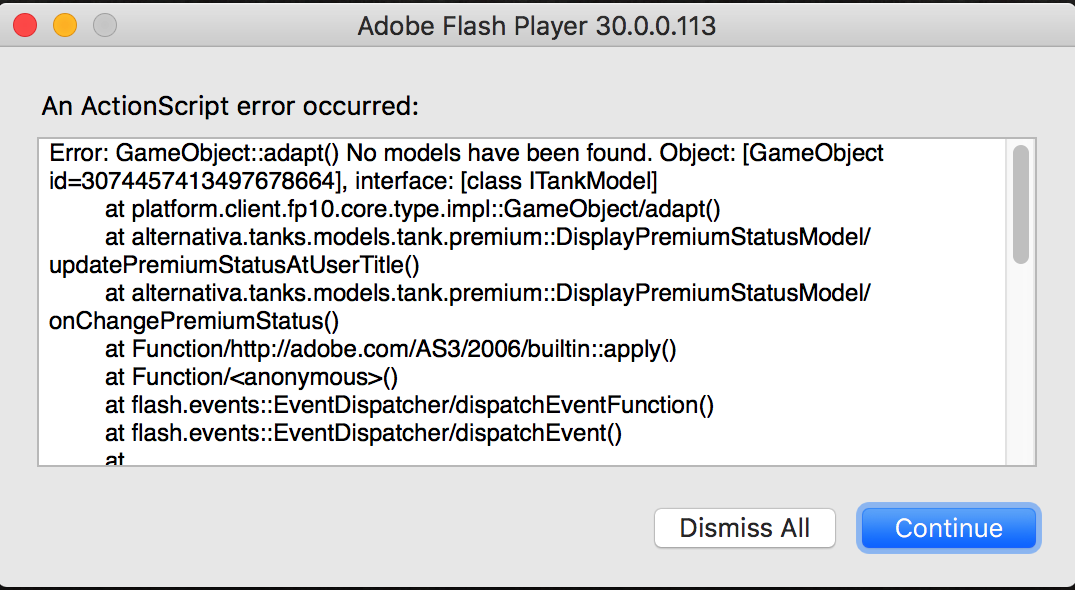Click the Dismiss All button
The height and width of the screenshot is (590, 1075).
pos(744,527)
